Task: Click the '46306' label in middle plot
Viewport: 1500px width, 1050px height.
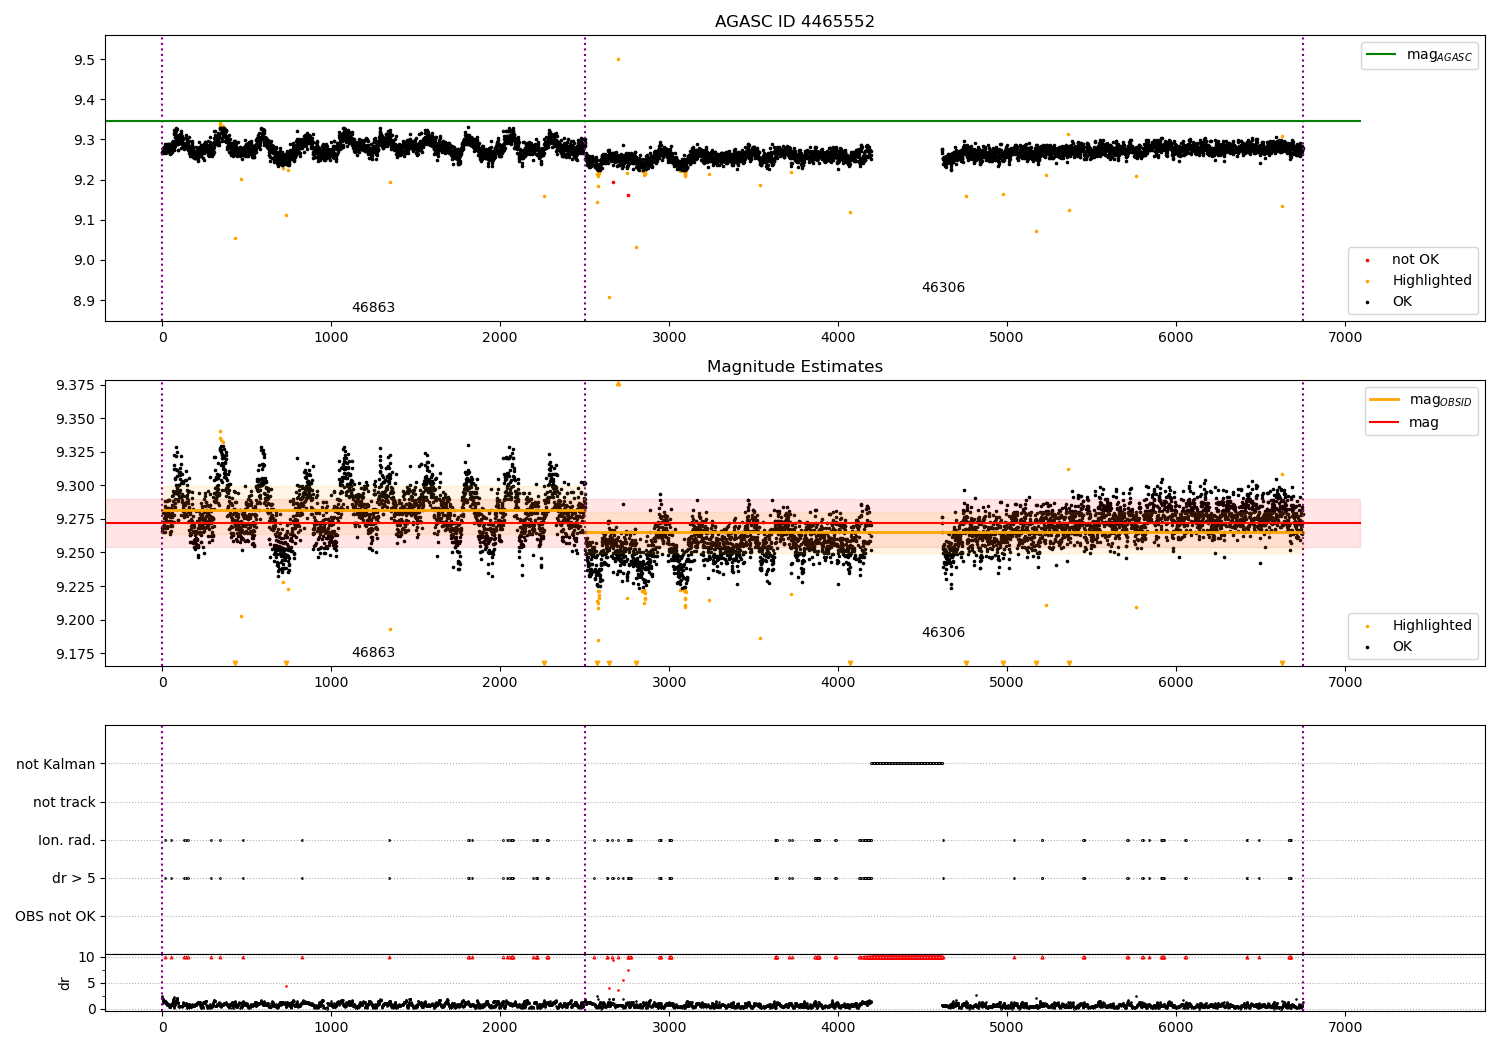Action: pyautogui.click(x=943, y=633)
